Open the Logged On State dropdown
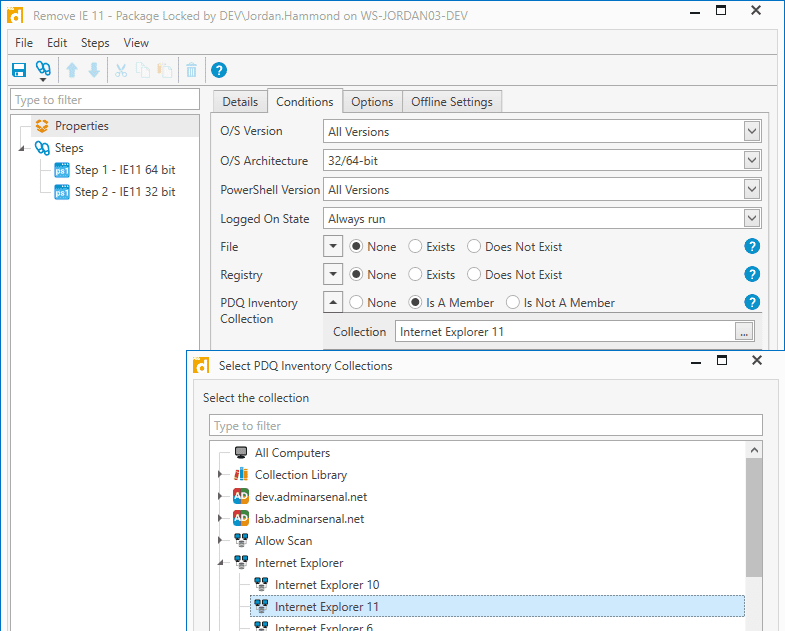This screenshot has height=631, width=785. coord(751,219)
